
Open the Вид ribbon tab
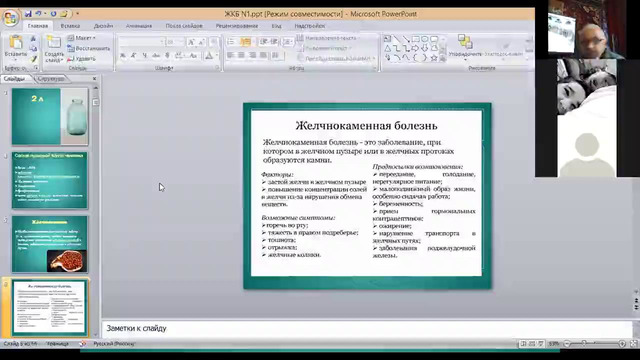[x=276, y=26]
